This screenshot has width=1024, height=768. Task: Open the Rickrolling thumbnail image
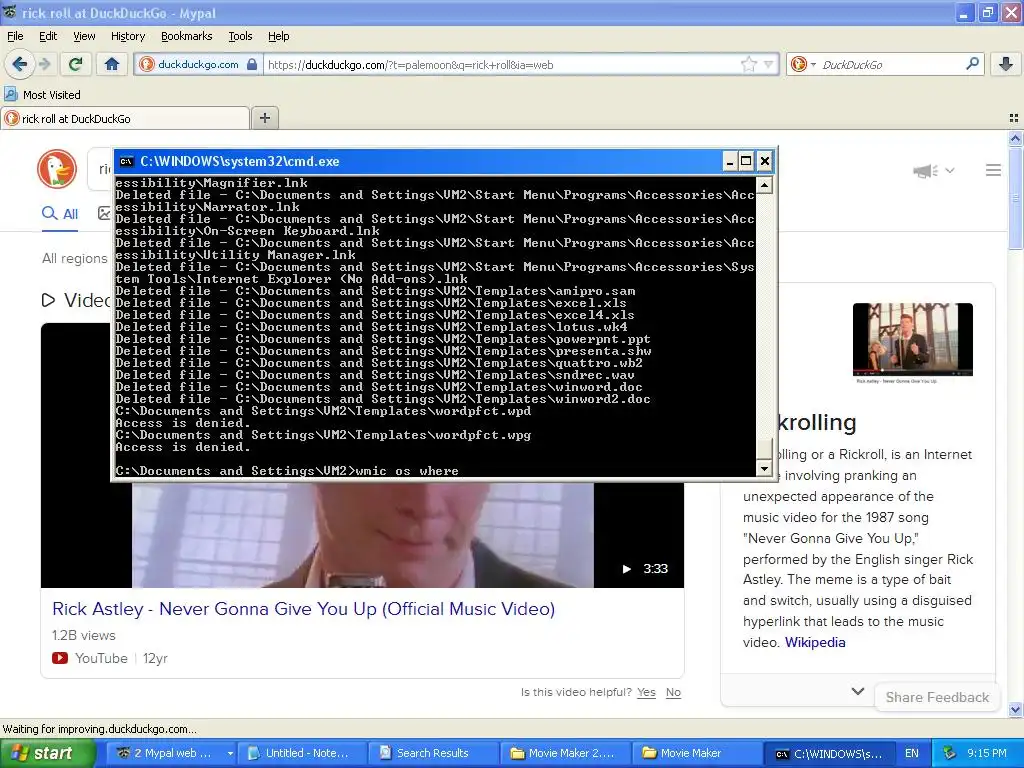point(912,340)
